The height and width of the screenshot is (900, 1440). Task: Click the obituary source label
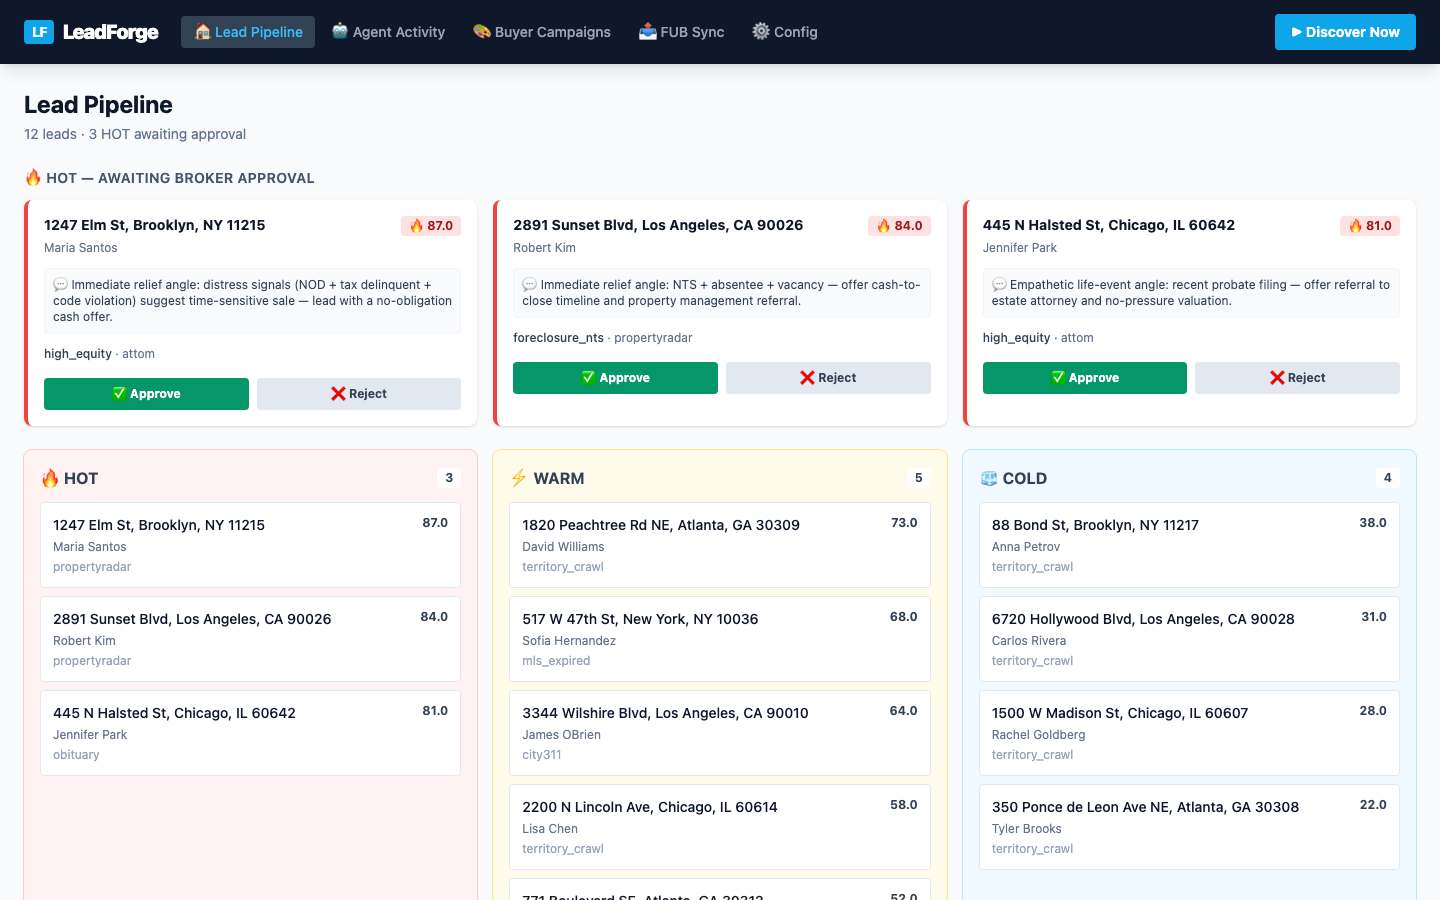[x=76, y=755]
